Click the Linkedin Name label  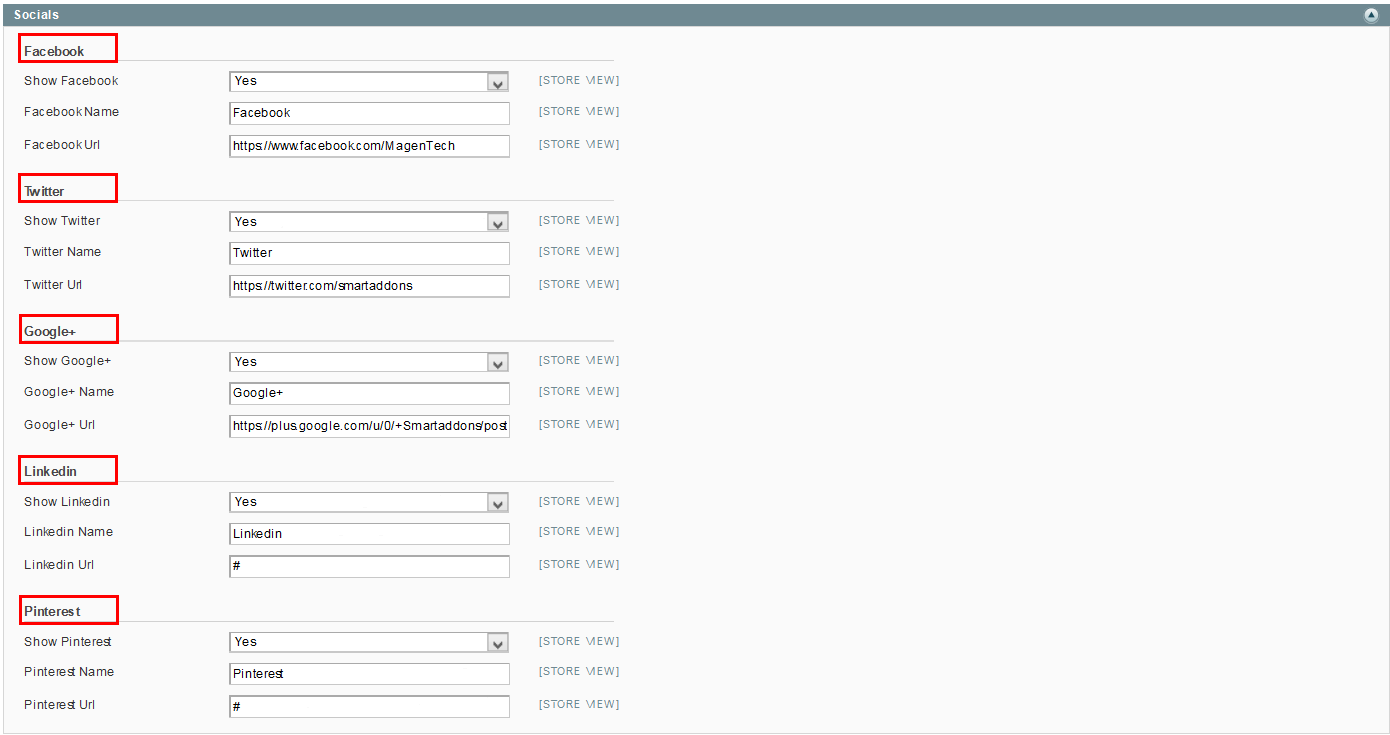68,532
